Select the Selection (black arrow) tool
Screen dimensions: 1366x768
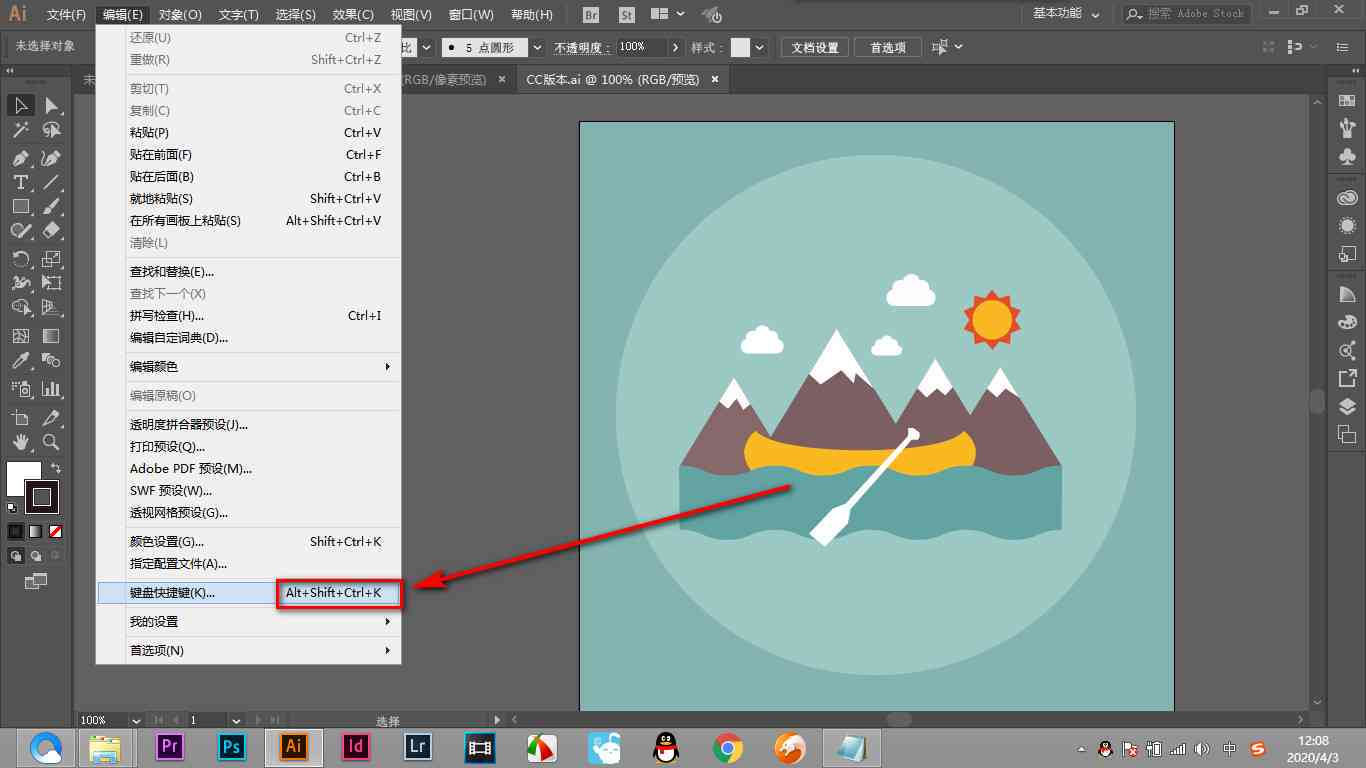click(20, 105)
